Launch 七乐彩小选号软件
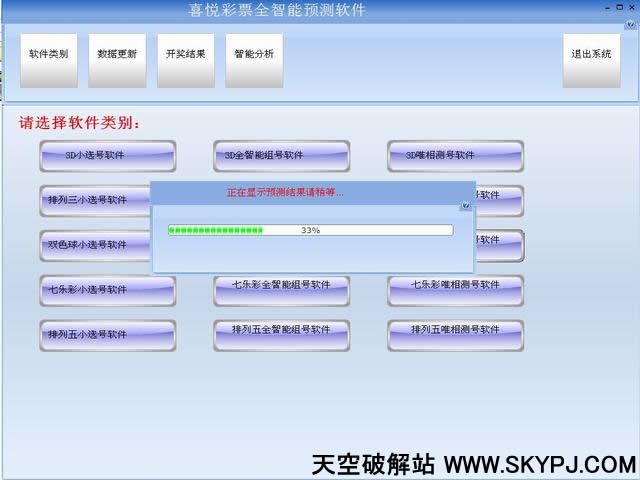 (x=108, y=290)
